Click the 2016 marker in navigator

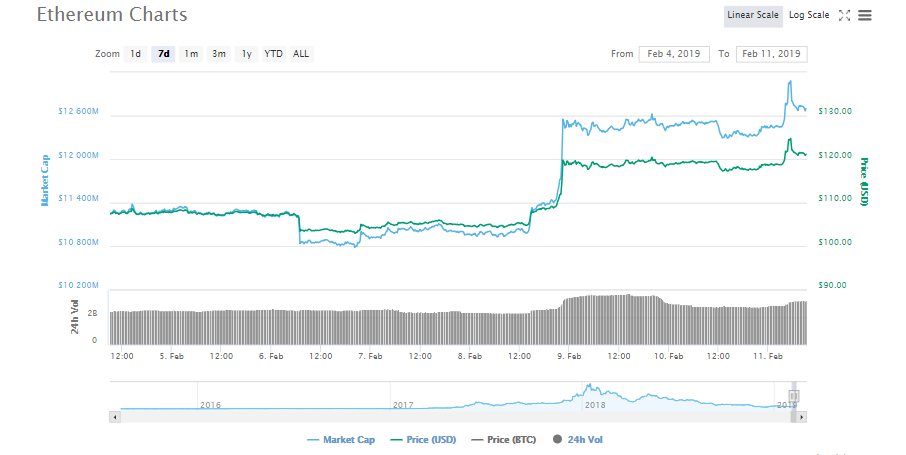pos(210,405)
